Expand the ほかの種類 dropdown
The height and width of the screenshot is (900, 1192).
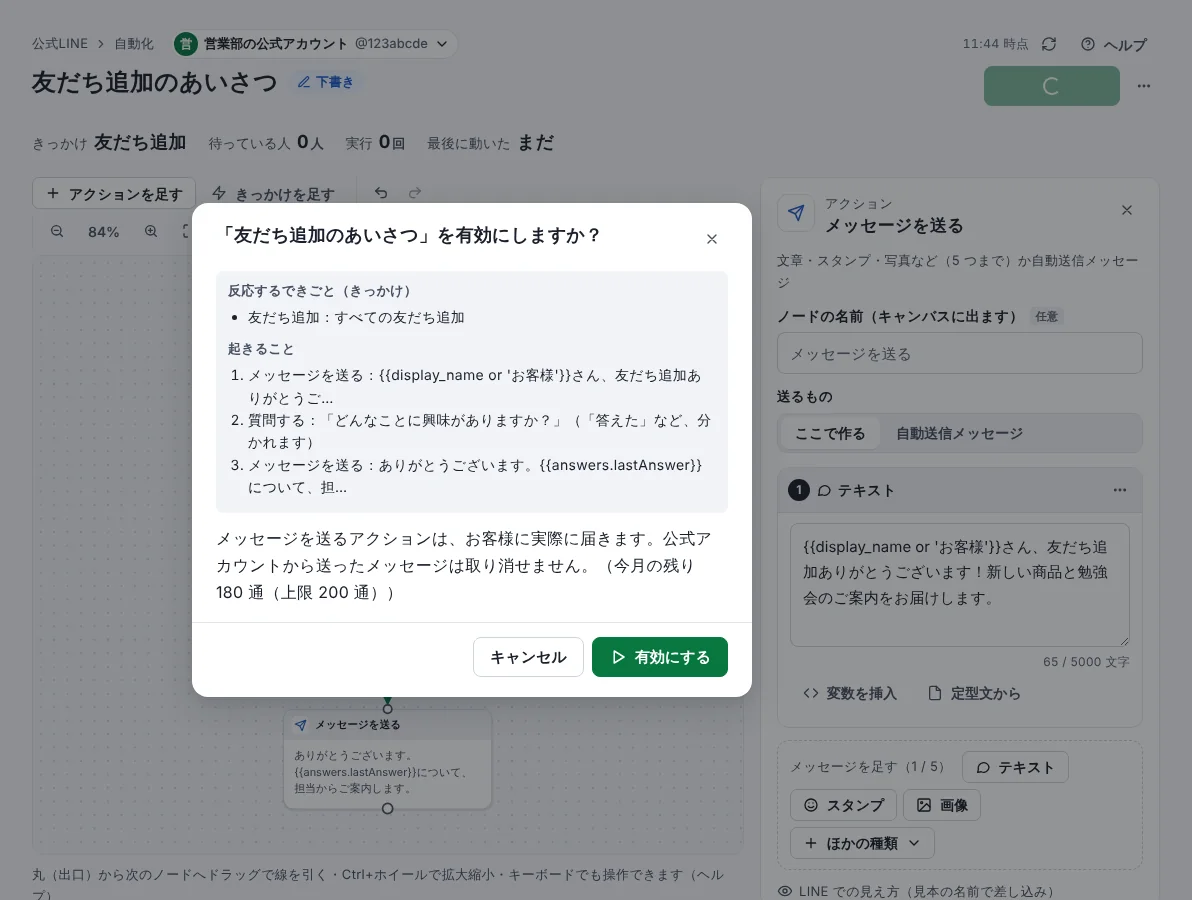[862, 843]
